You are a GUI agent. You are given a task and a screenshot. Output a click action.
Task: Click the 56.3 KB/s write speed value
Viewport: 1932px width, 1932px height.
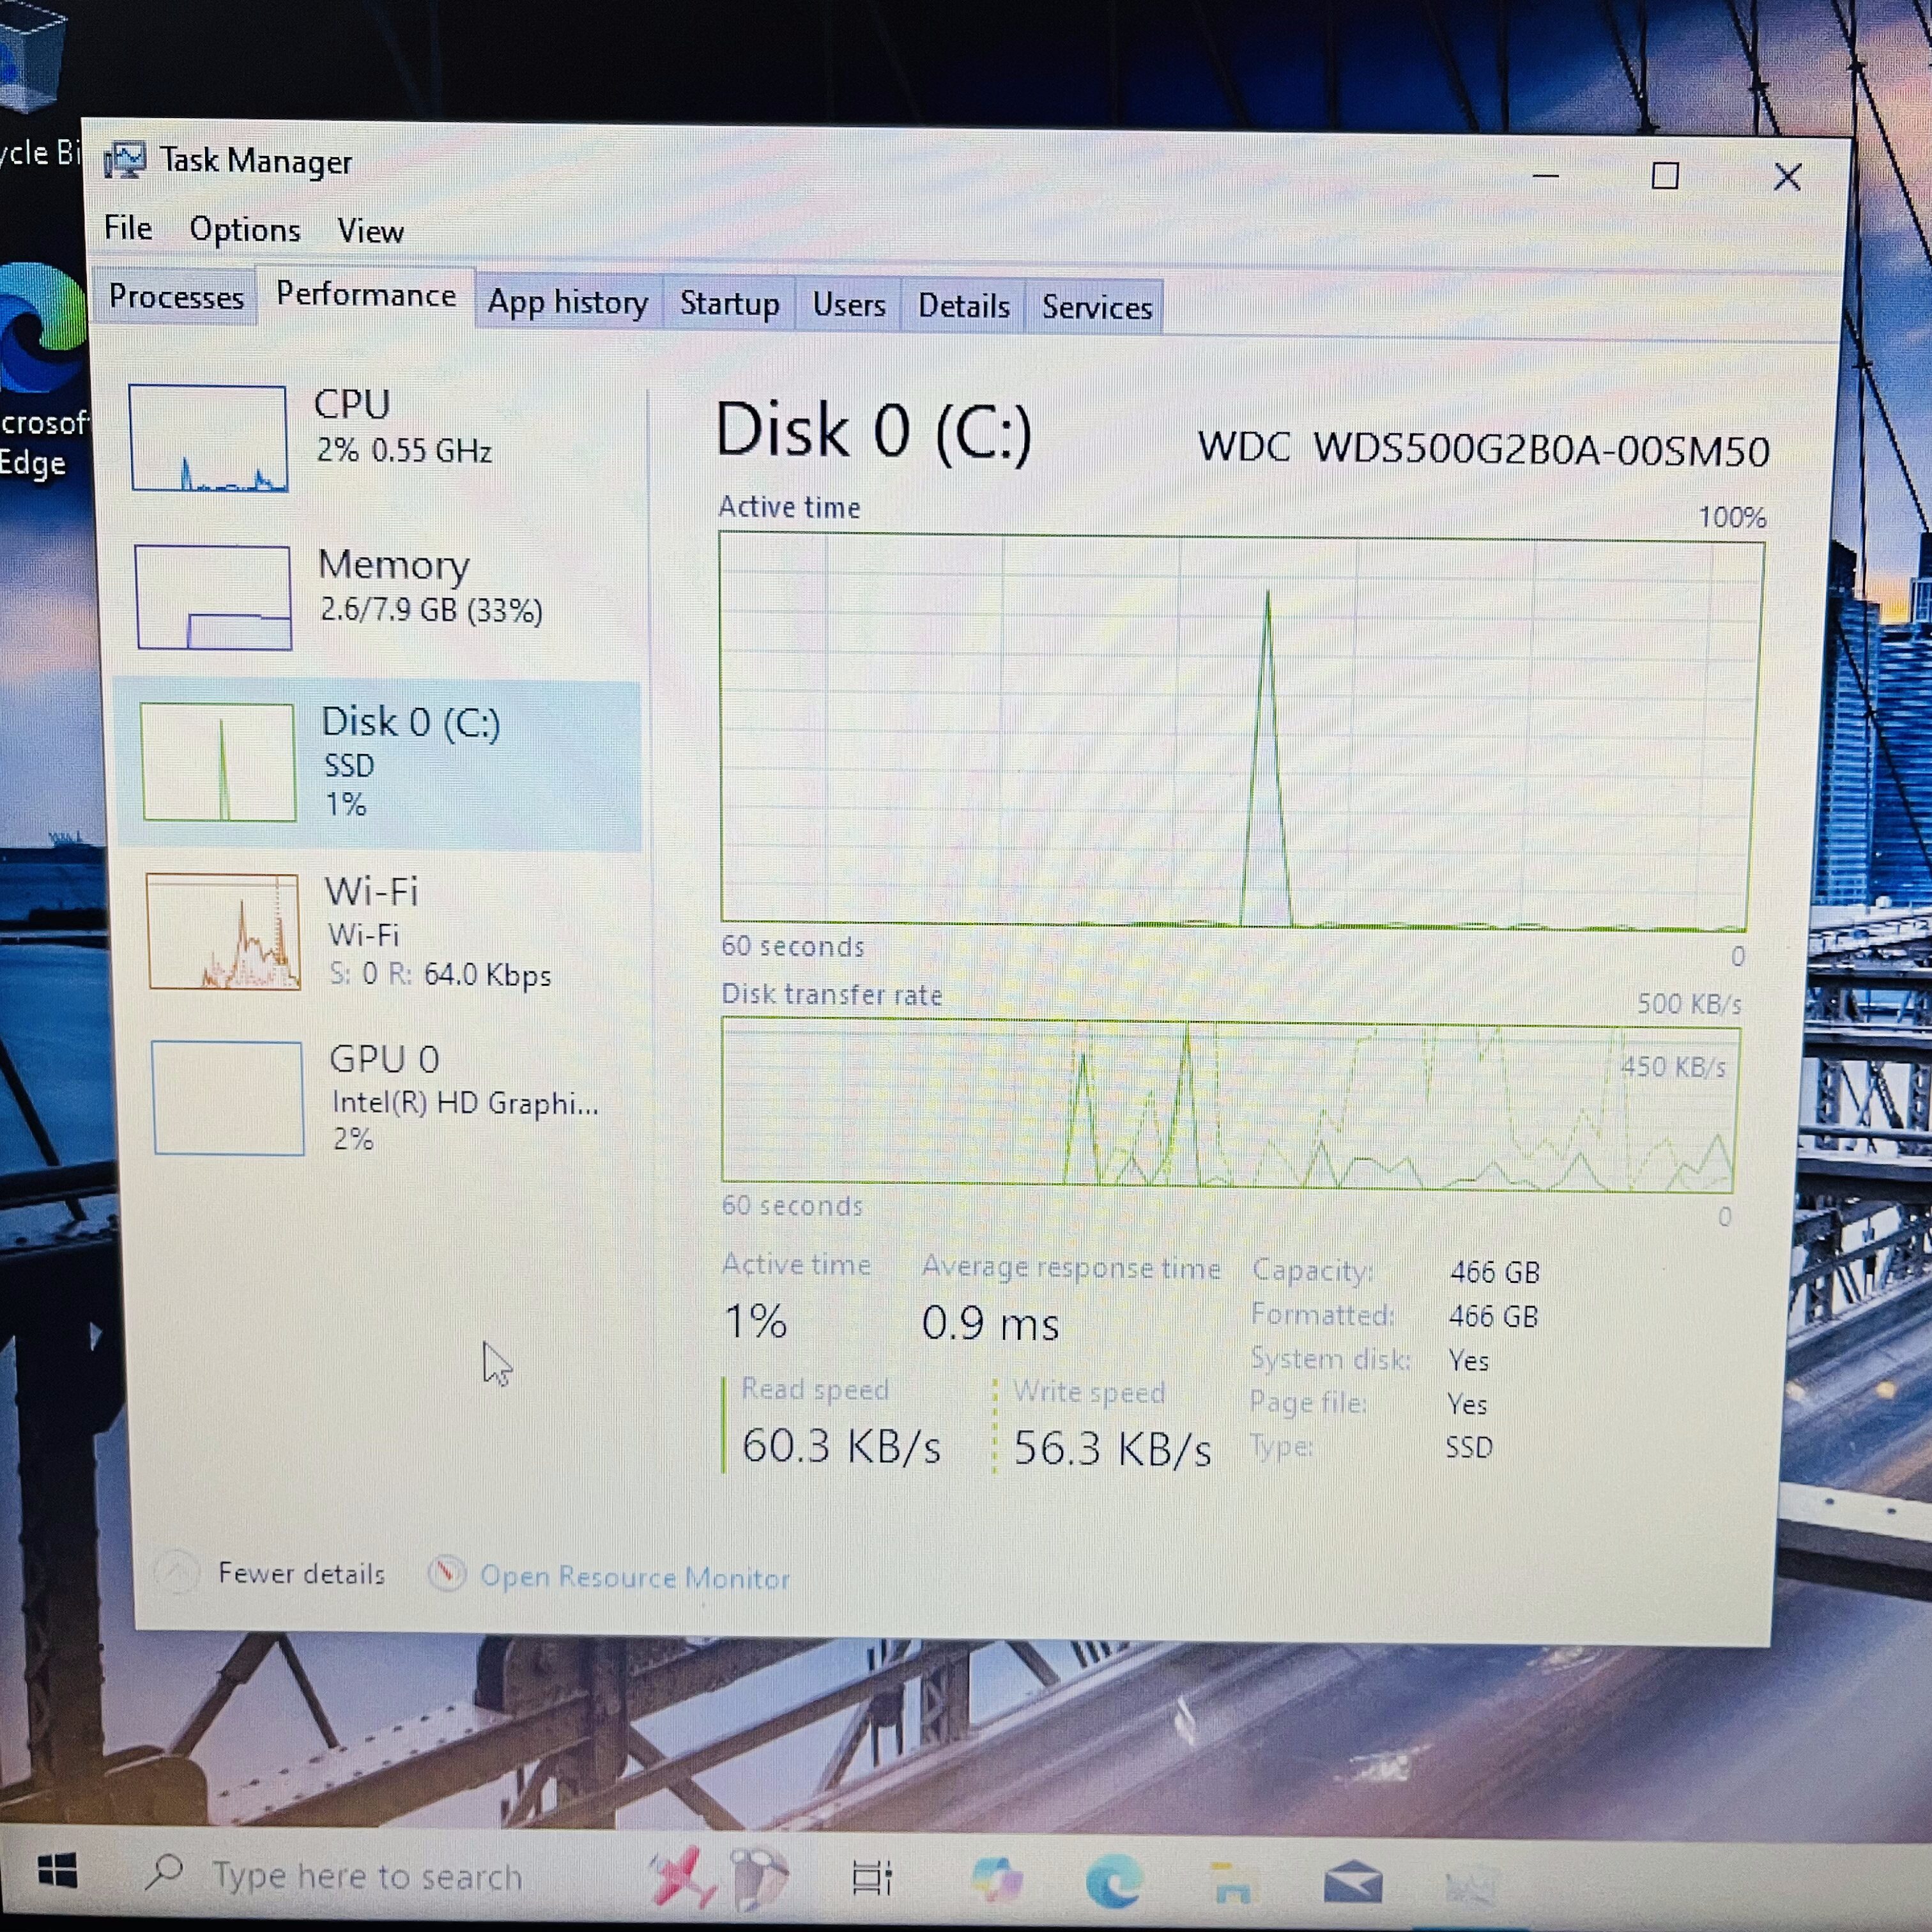(x=1112, y=1449)
